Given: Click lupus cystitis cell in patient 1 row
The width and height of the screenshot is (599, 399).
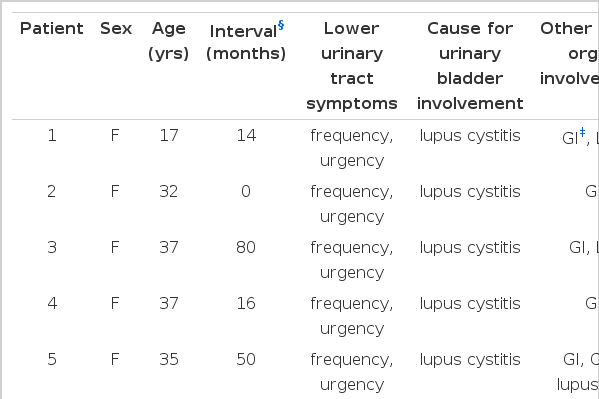Looking at the screenshot, I should (x=470, y=136).
